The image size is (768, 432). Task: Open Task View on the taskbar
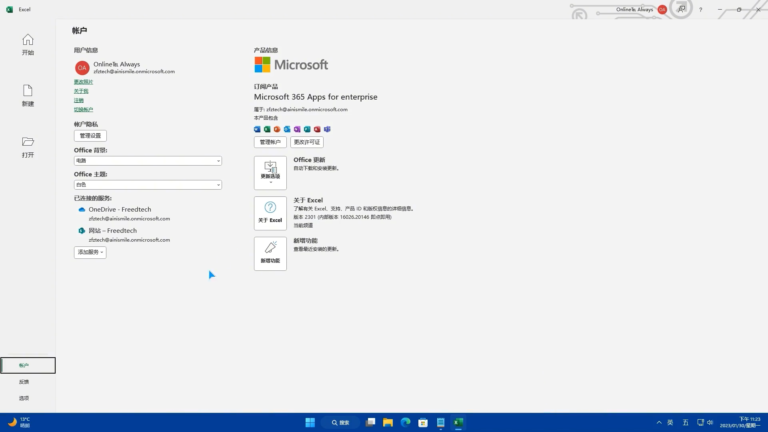coord(370,423)
